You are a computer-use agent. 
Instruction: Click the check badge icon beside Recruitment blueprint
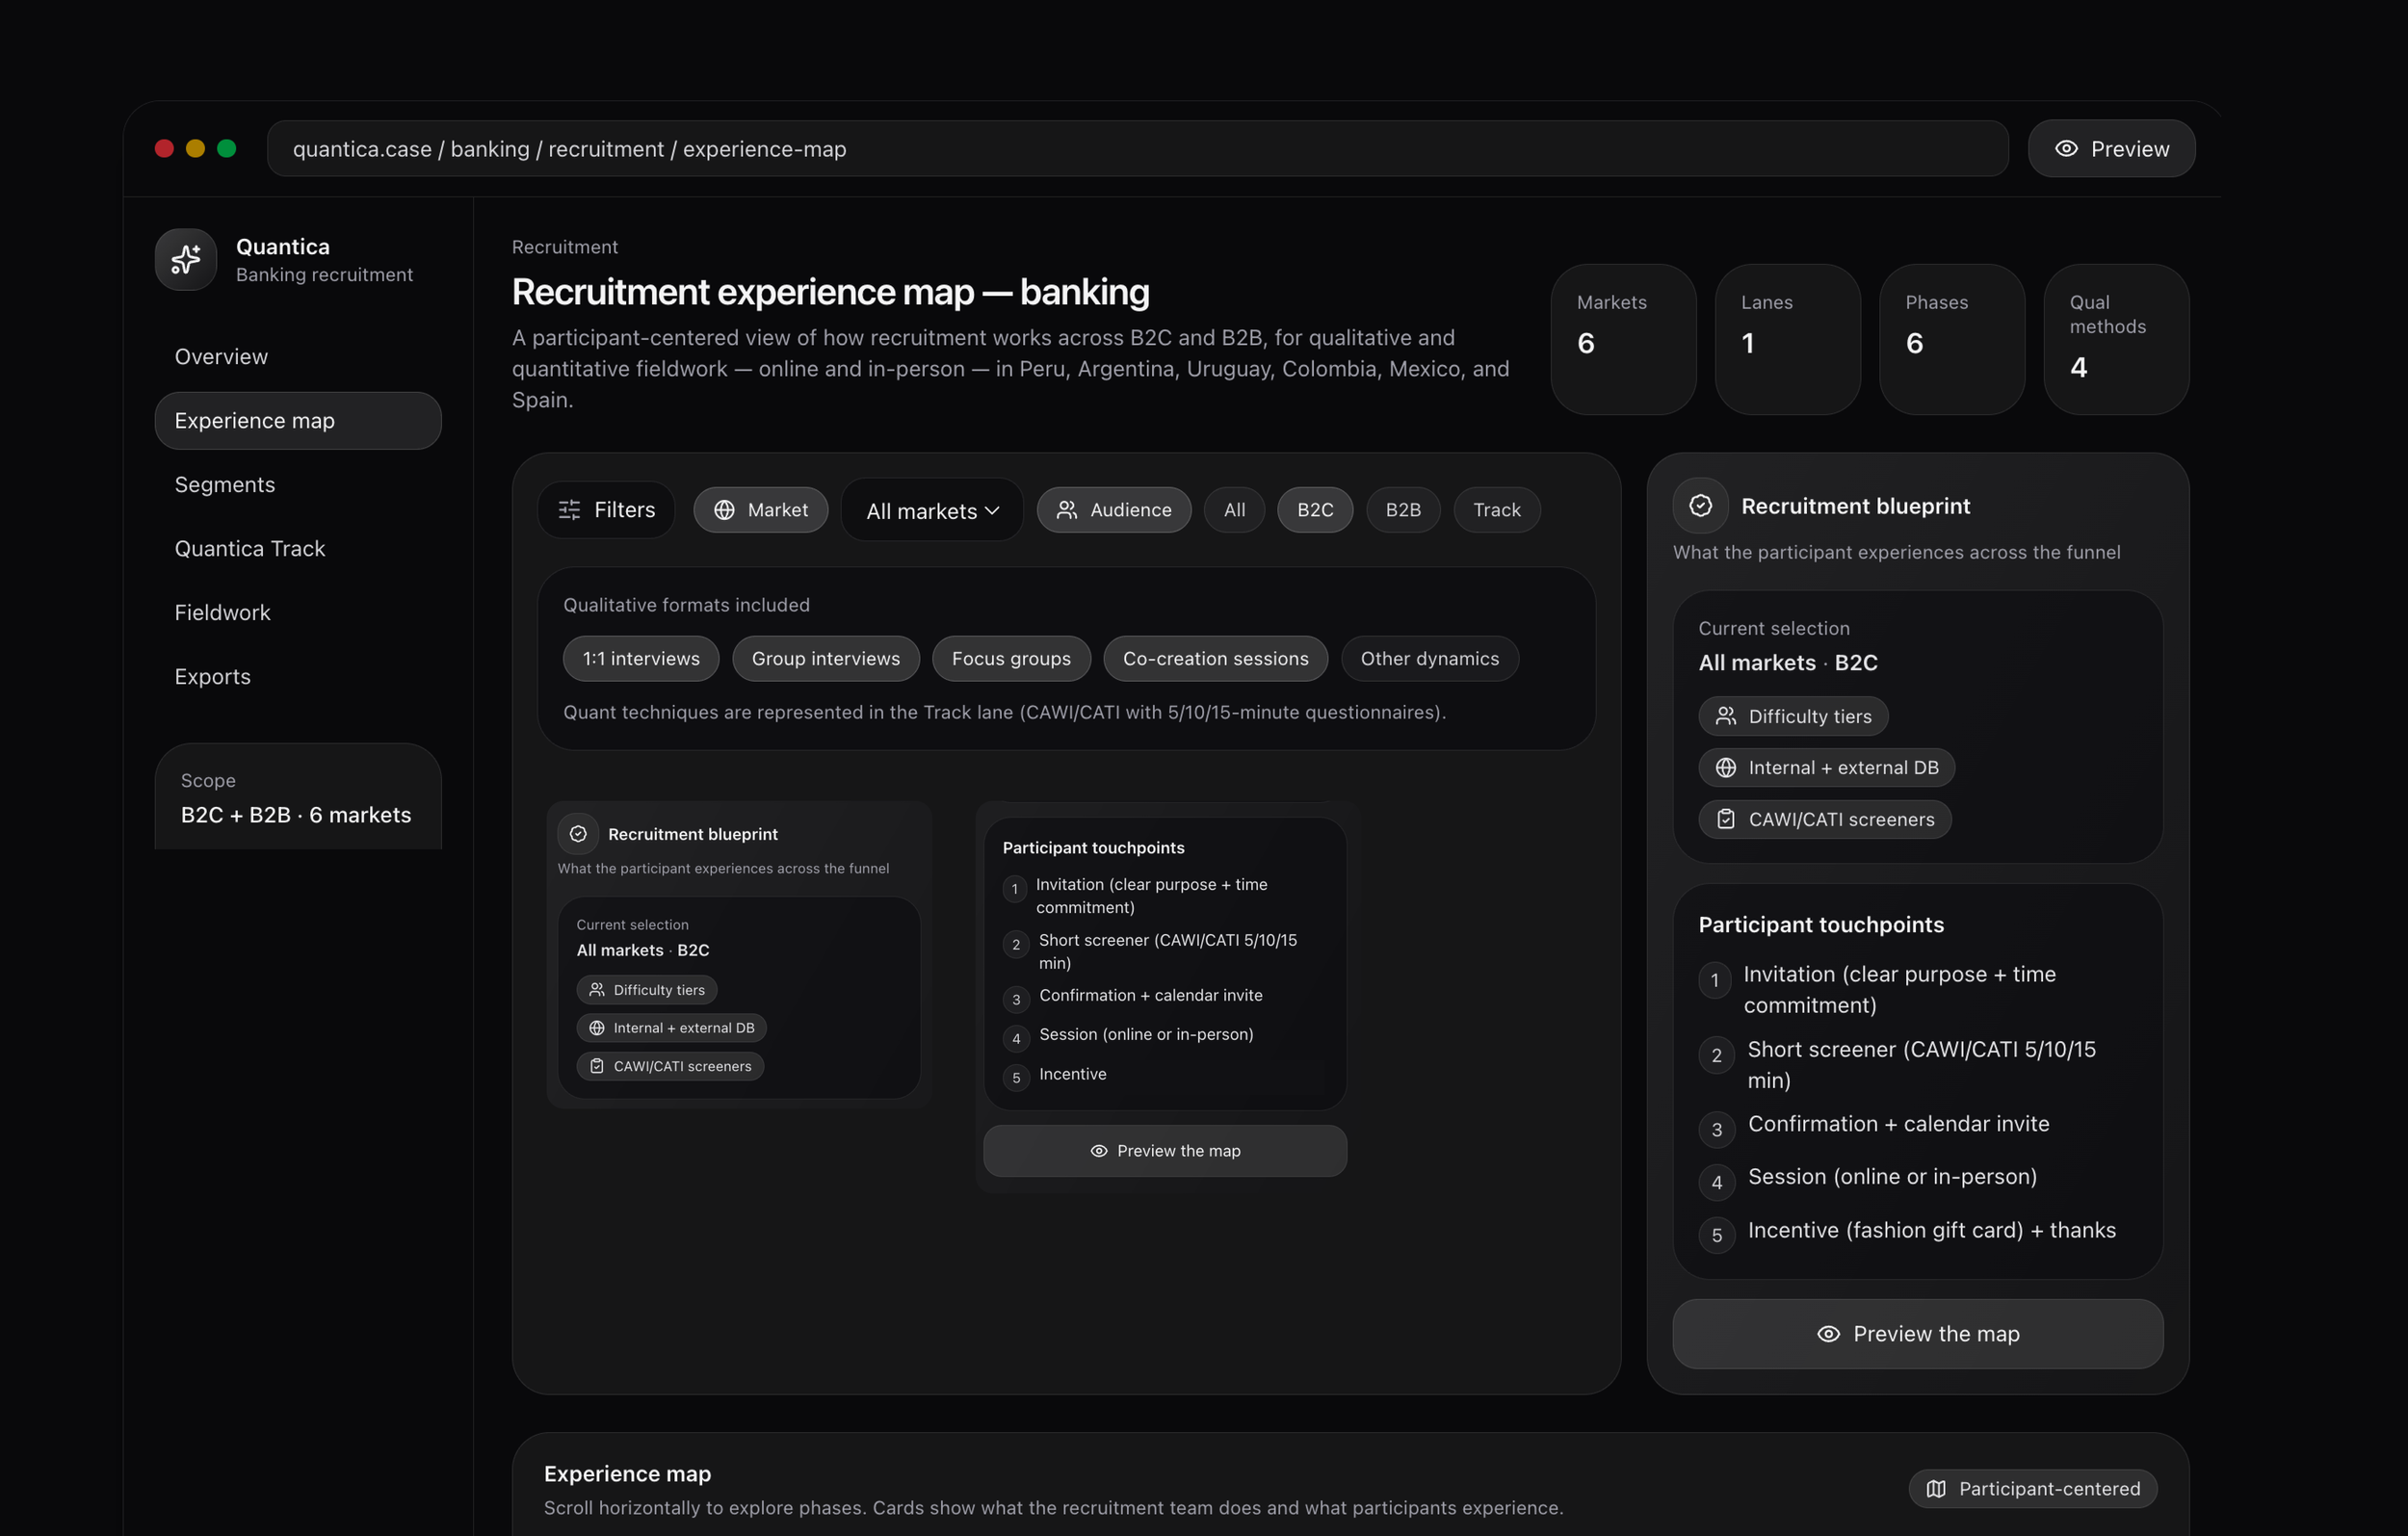(x=1700, y=506)
